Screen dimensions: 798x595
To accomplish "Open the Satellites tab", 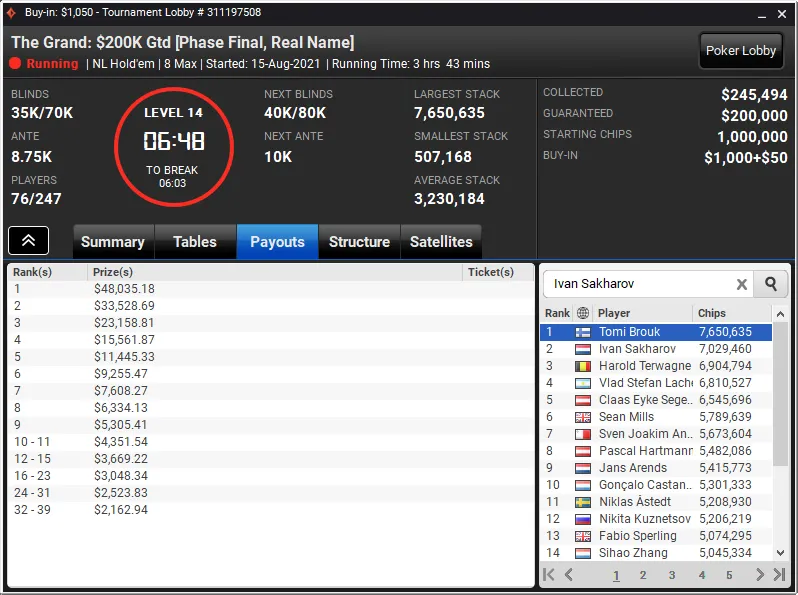I will pos(441,242).
